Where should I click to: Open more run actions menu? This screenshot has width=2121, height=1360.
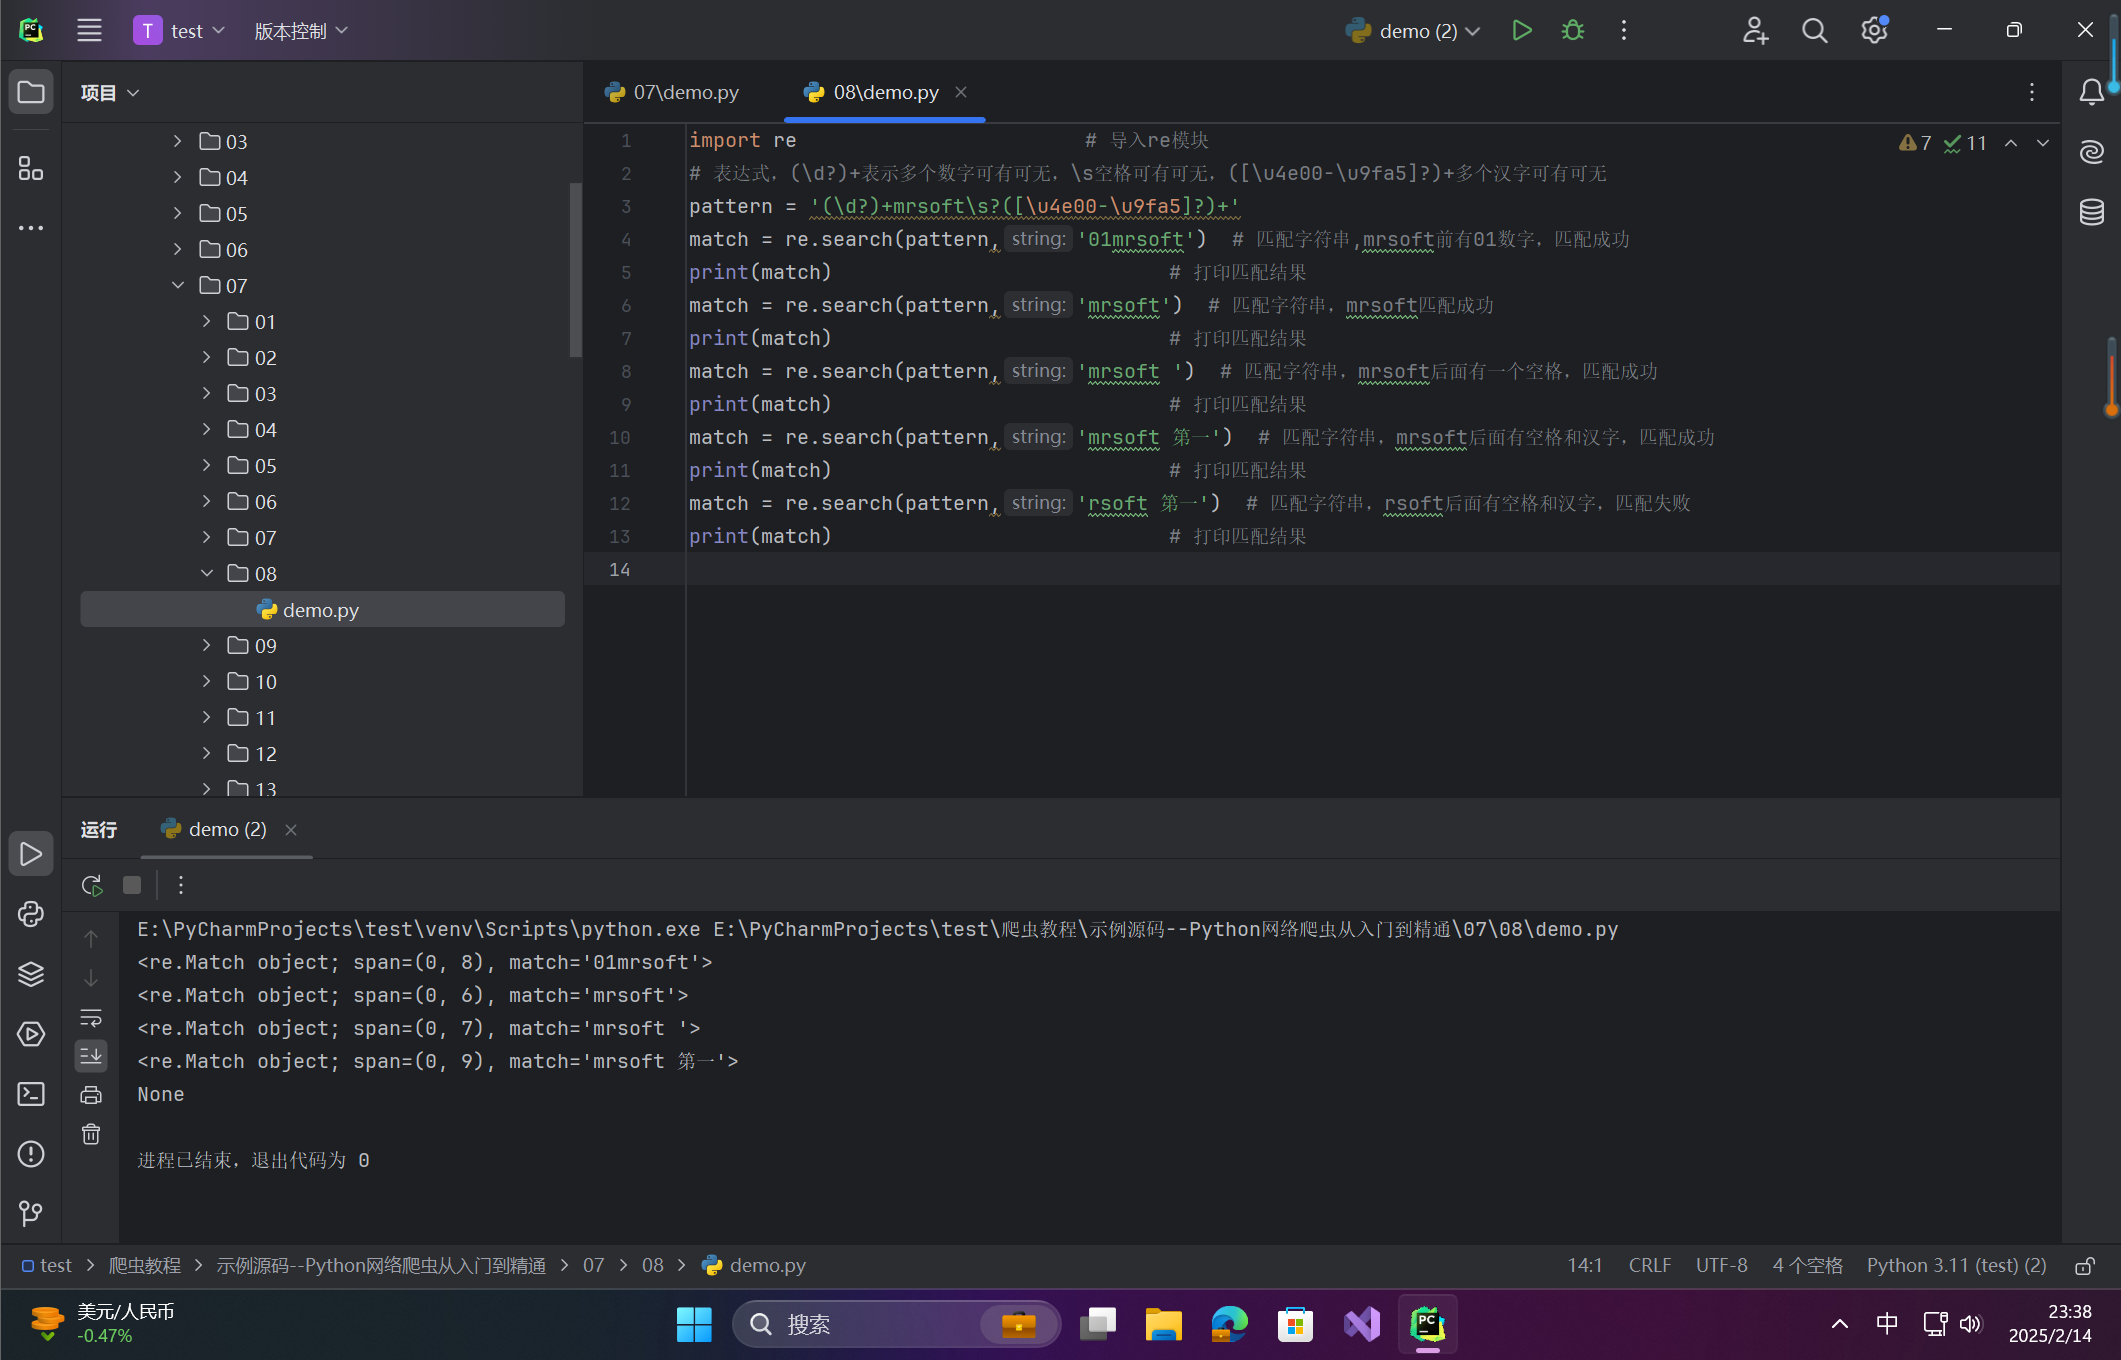1623,30
